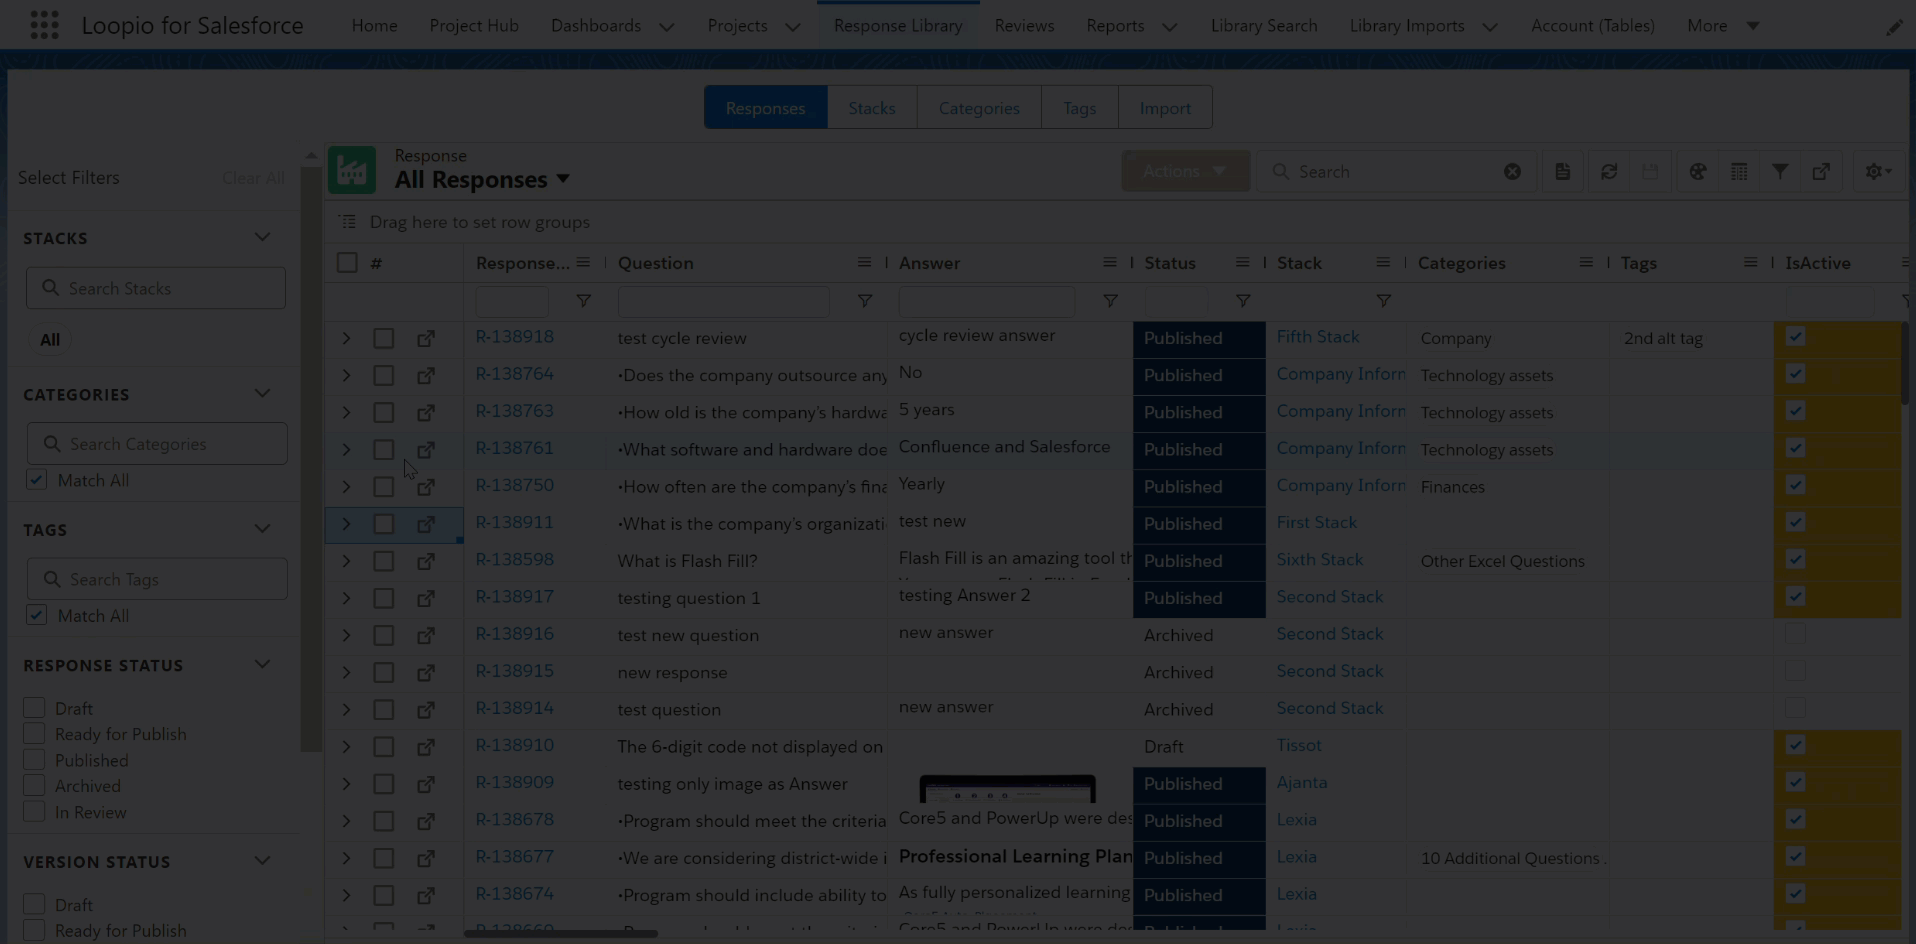Collapse the Version Status section
1916x944 pixels.
[x=262, y=861]
